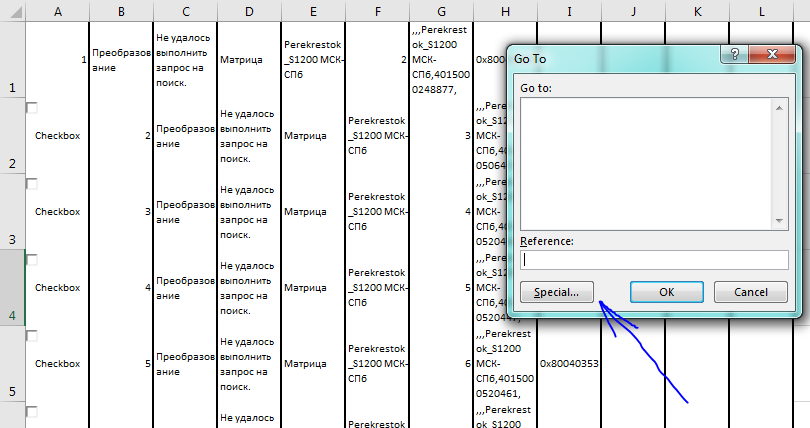Toggle the checkbox in row 6
This screenshot has width=810, height=428.
coord(32,411)
